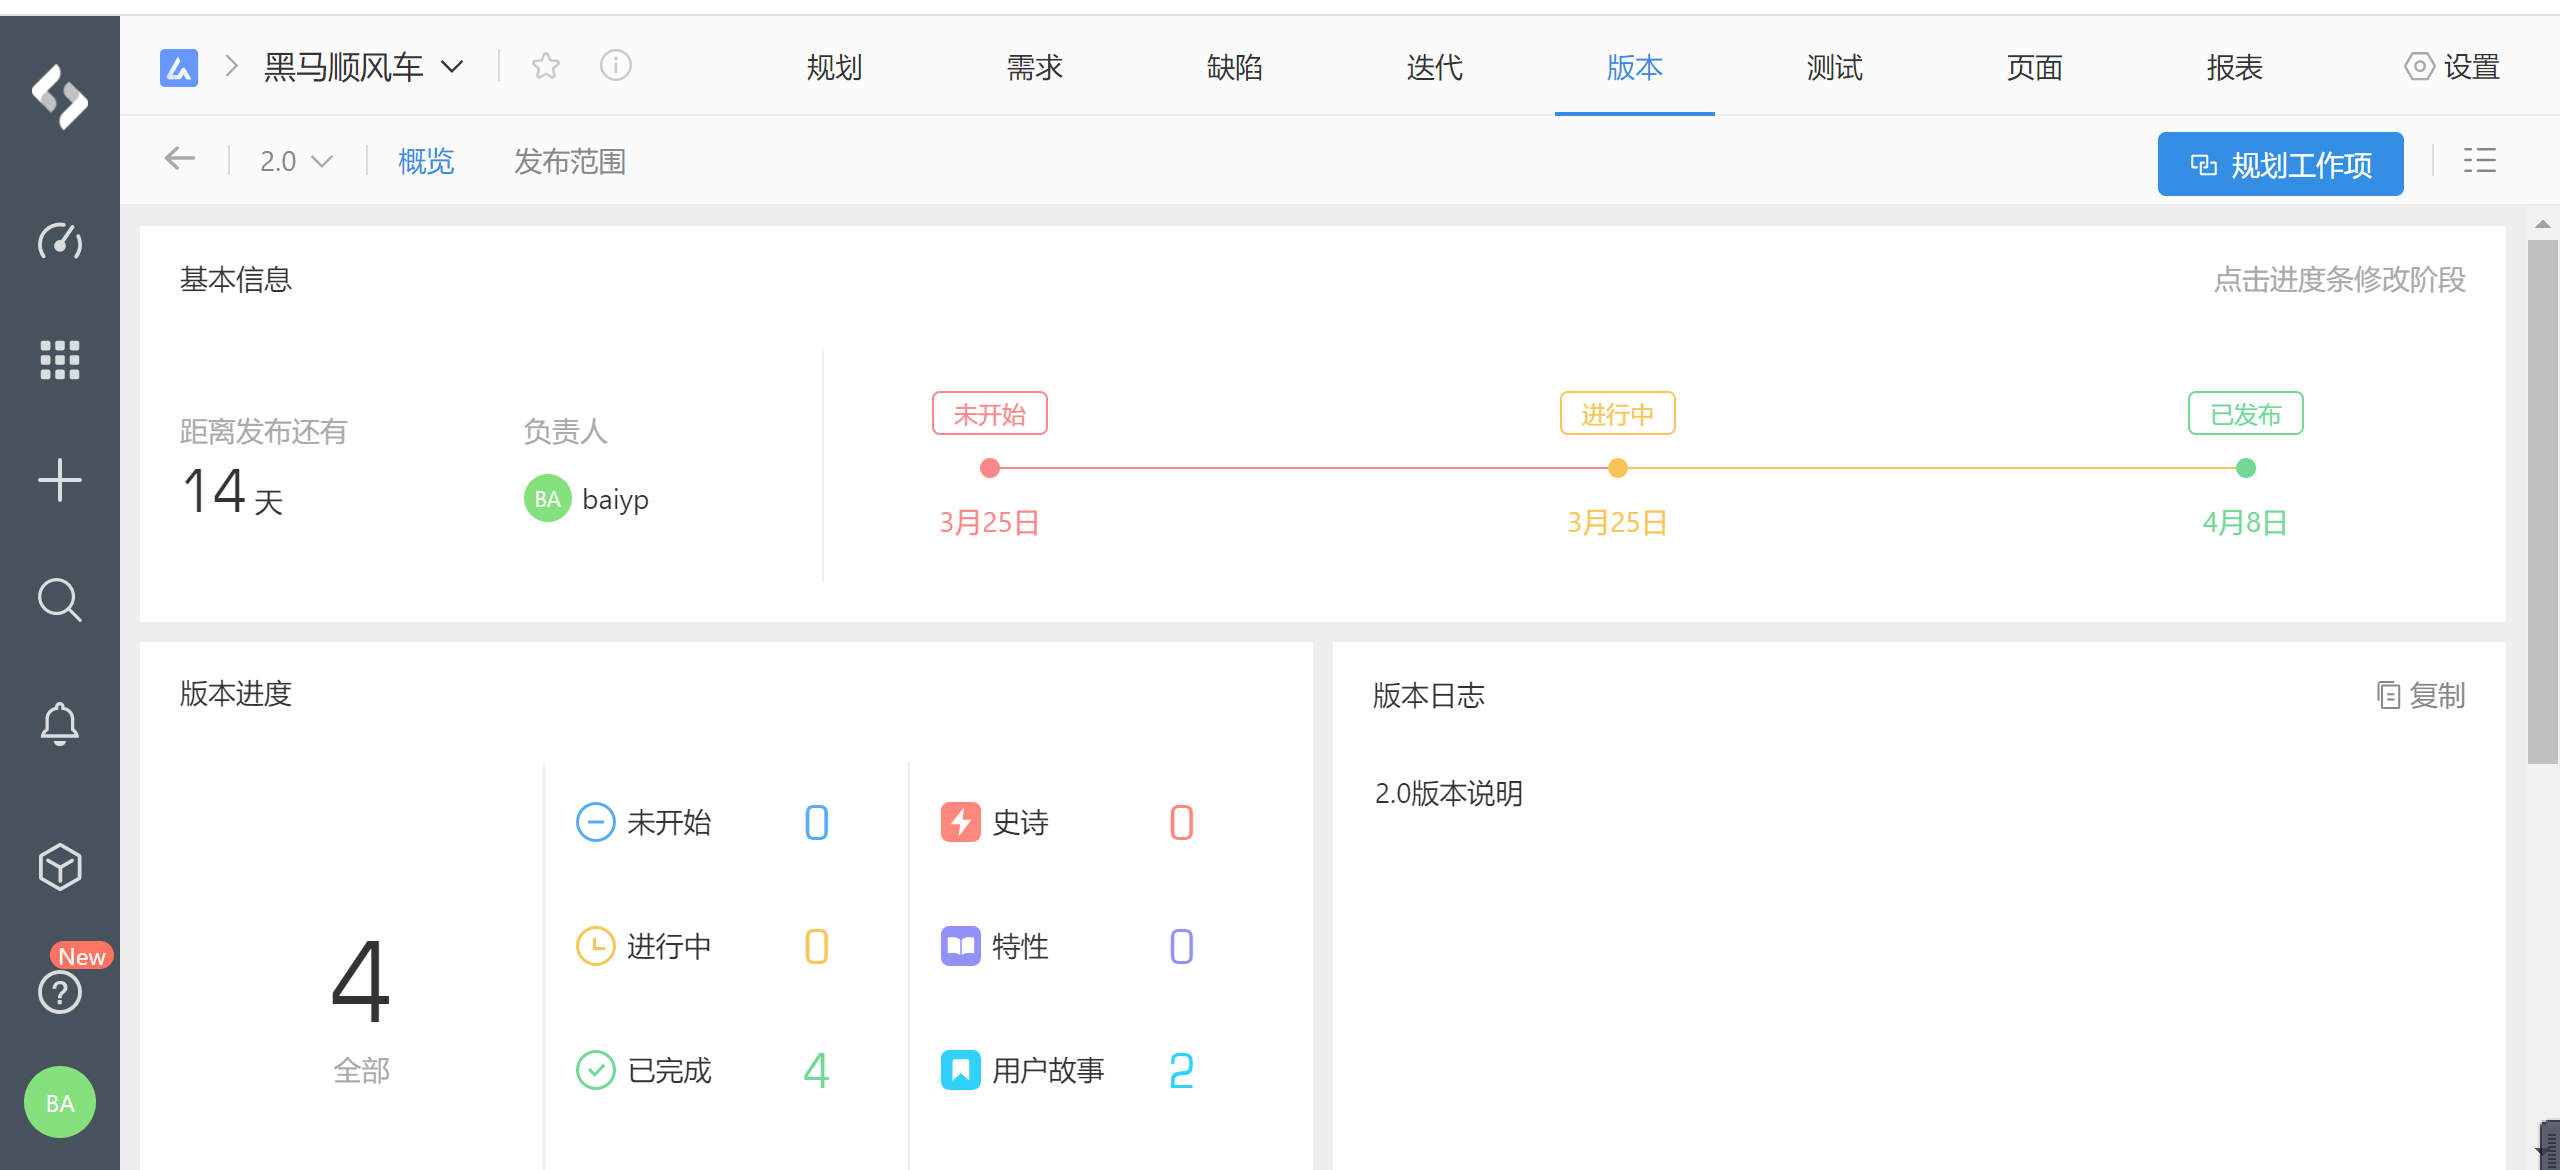Click the 已发布 stage label
Screen dimensions: 2560x1170
(x=2245, y=413)
